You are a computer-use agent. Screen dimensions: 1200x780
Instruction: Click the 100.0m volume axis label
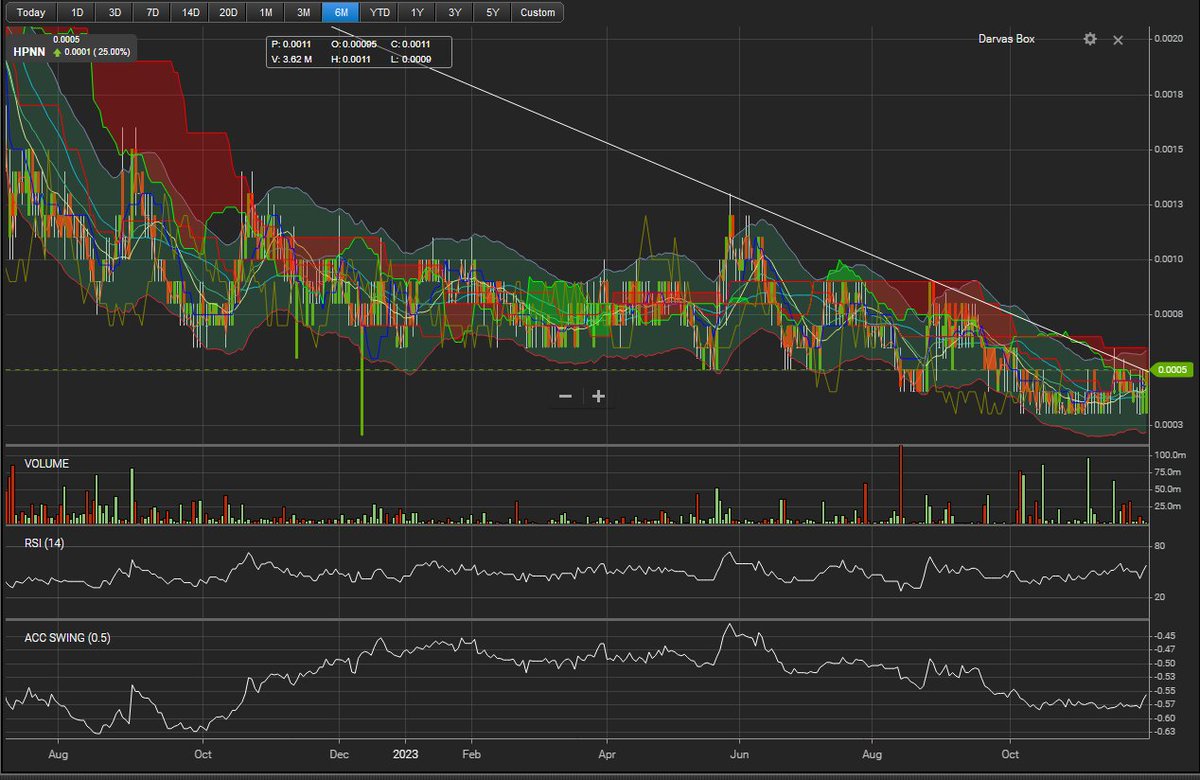click(1169, 455)
